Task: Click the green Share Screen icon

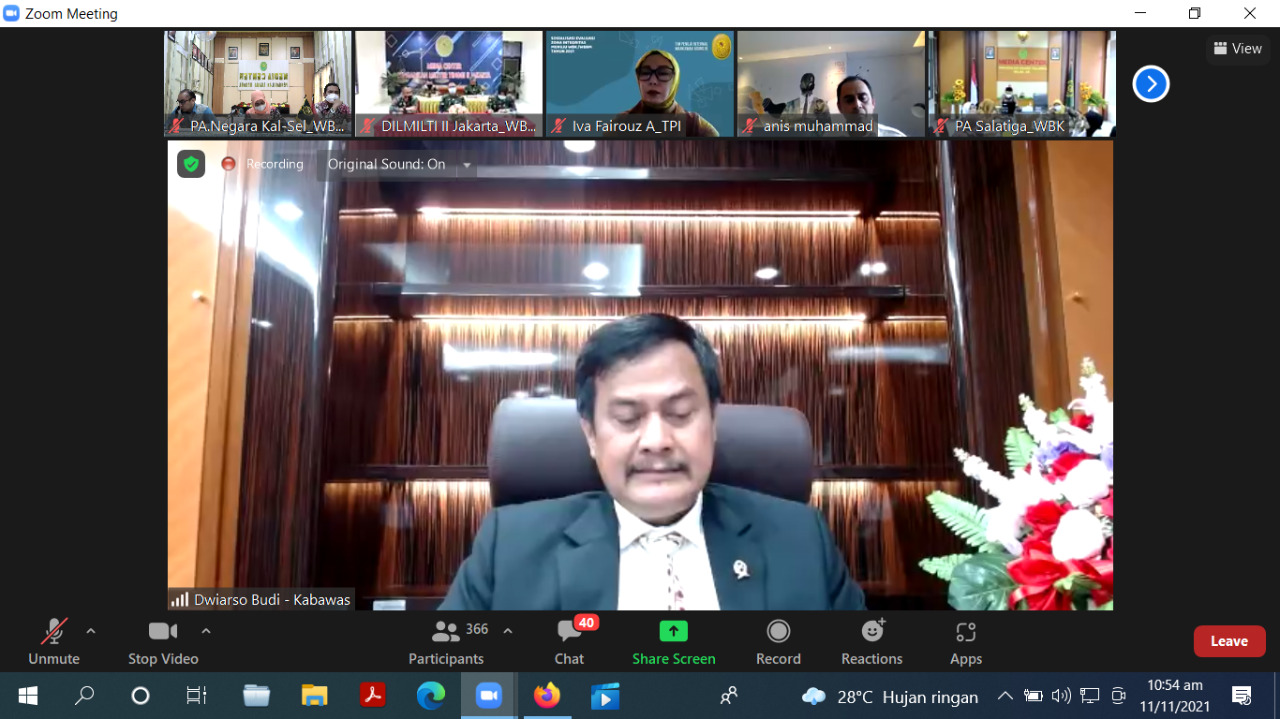Action: (673, 631)
